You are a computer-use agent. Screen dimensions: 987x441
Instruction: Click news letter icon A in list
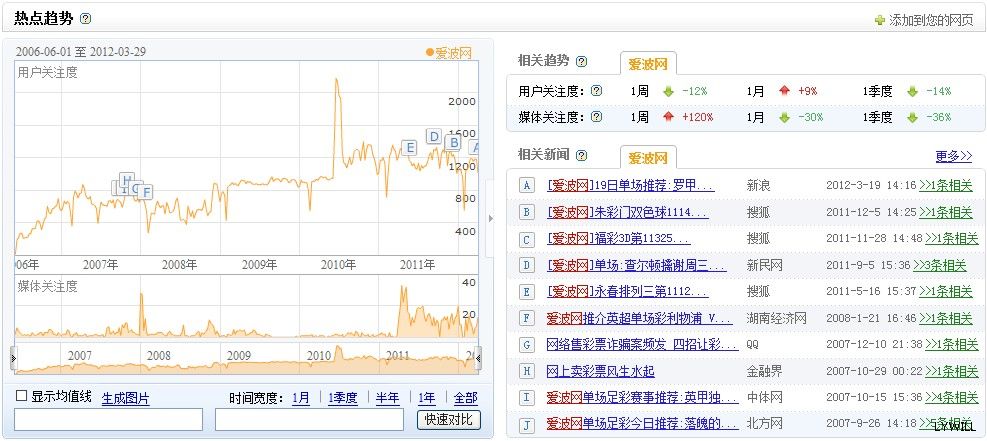click(x=527, y=186)
